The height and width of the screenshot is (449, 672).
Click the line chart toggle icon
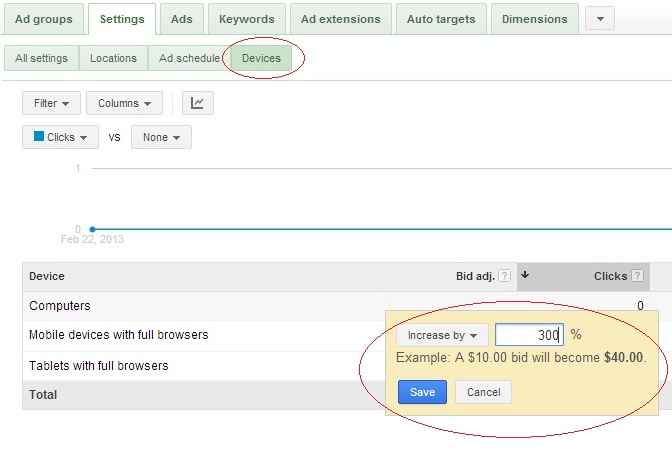point(197,103)
